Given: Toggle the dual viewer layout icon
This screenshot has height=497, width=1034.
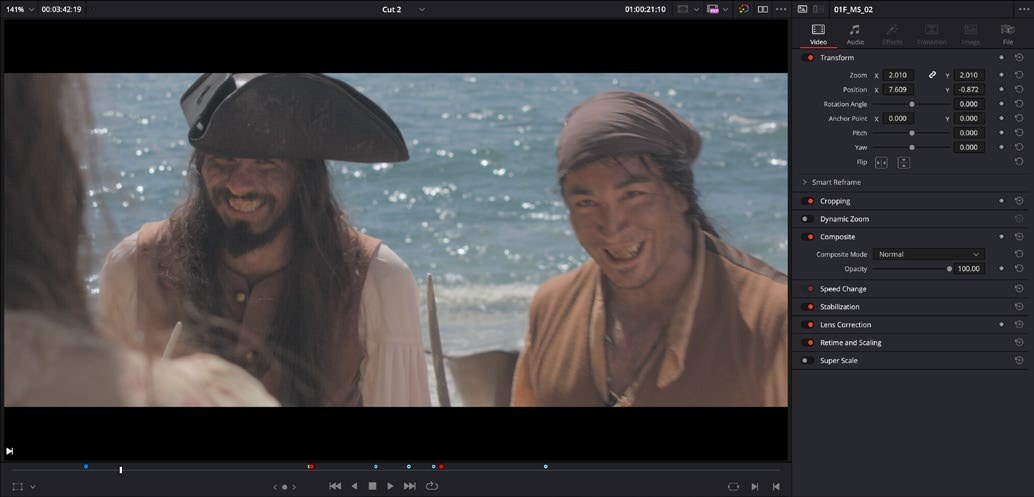Looking at the screenshot, I should point(762,9).
